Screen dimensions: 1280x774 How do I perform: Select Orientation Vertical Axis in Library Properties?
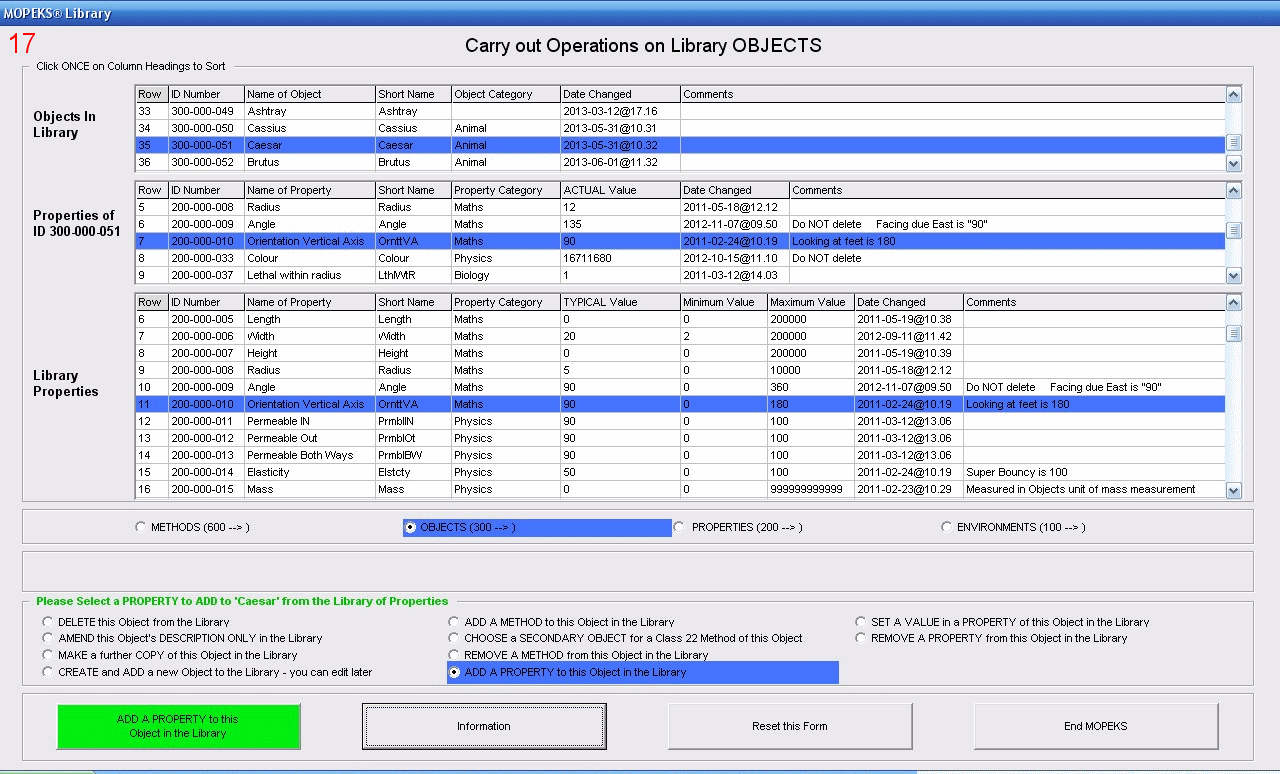click(680, 404)
